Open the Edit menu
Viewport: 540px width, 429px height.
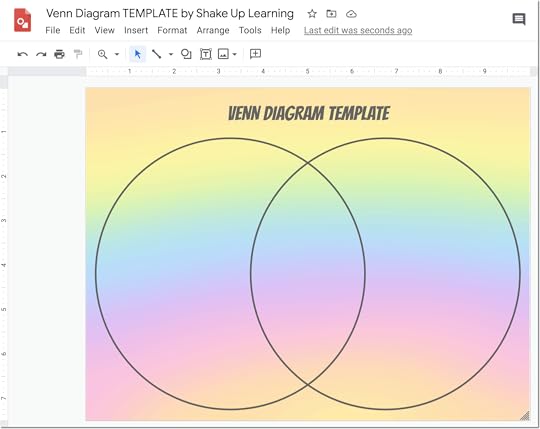tap(77, 30)
